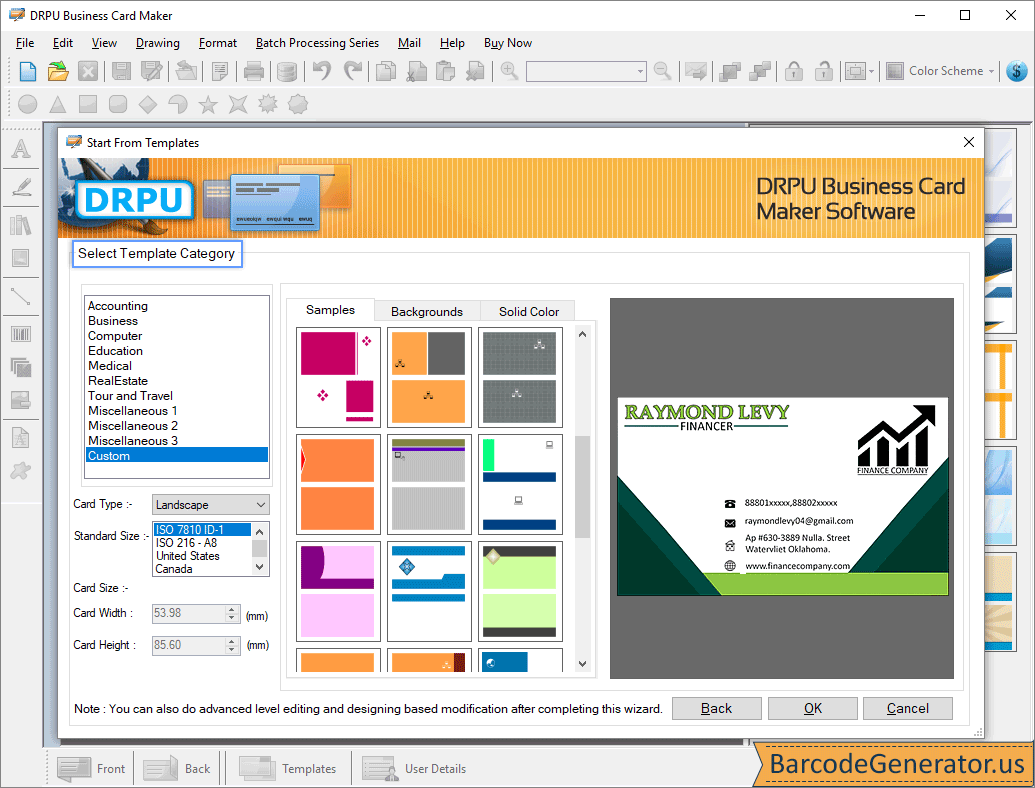Select the Line tool in left sidebar
Viewport: 1035px width, 788px height.
coord(21,296)
